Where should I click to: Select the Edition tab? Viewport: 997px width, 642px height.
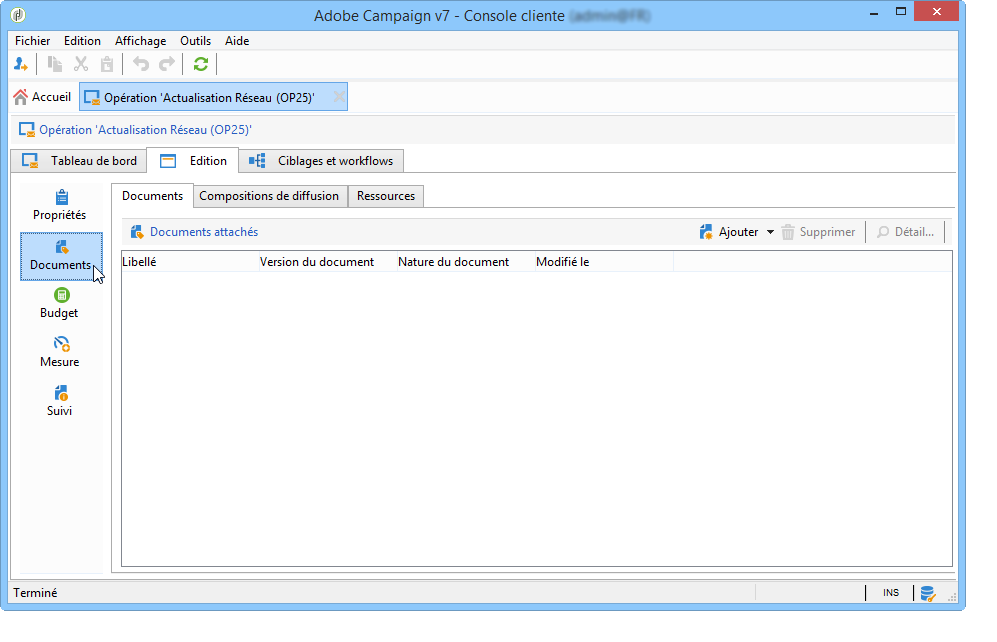pos(193,161)
